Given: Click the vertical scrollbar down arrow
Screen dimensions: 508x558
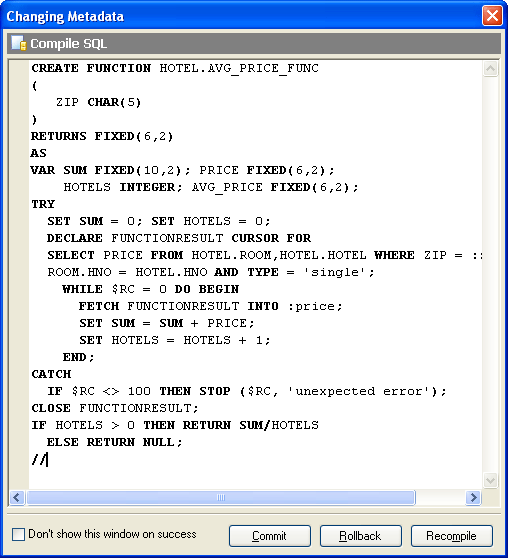Looking at the screenshot, I should click(490, 480).
